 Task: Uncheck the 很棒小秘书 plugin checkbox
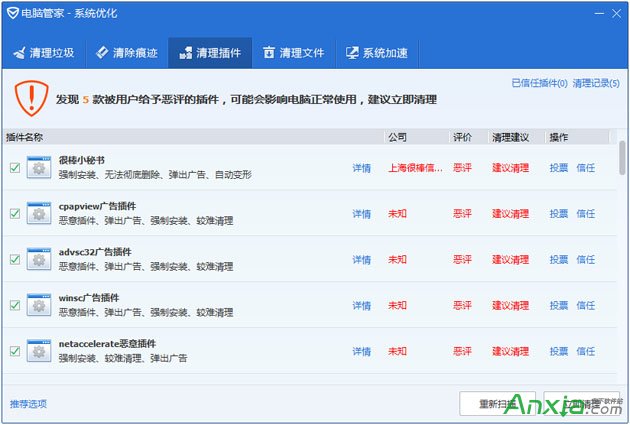(x=14, y=168)
